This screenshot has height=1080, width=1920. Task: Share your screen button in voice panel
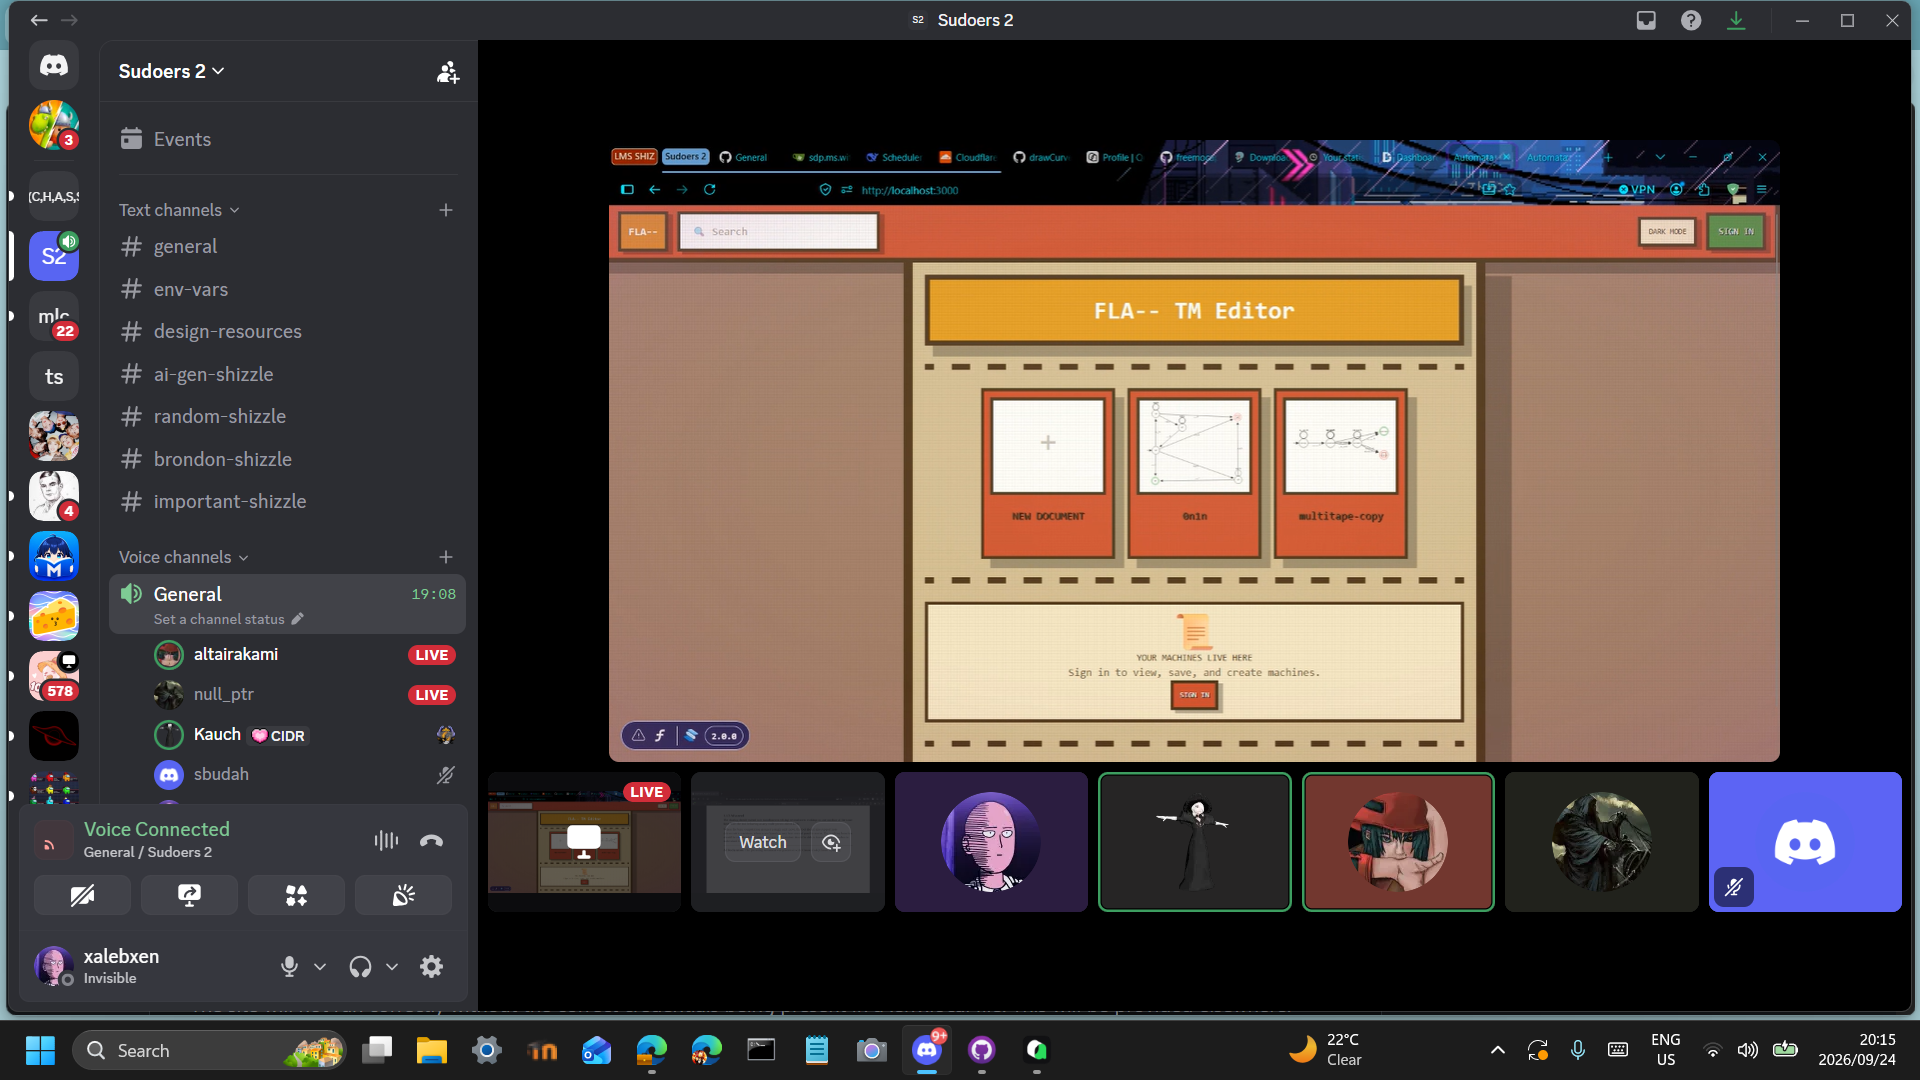[189, 895]
